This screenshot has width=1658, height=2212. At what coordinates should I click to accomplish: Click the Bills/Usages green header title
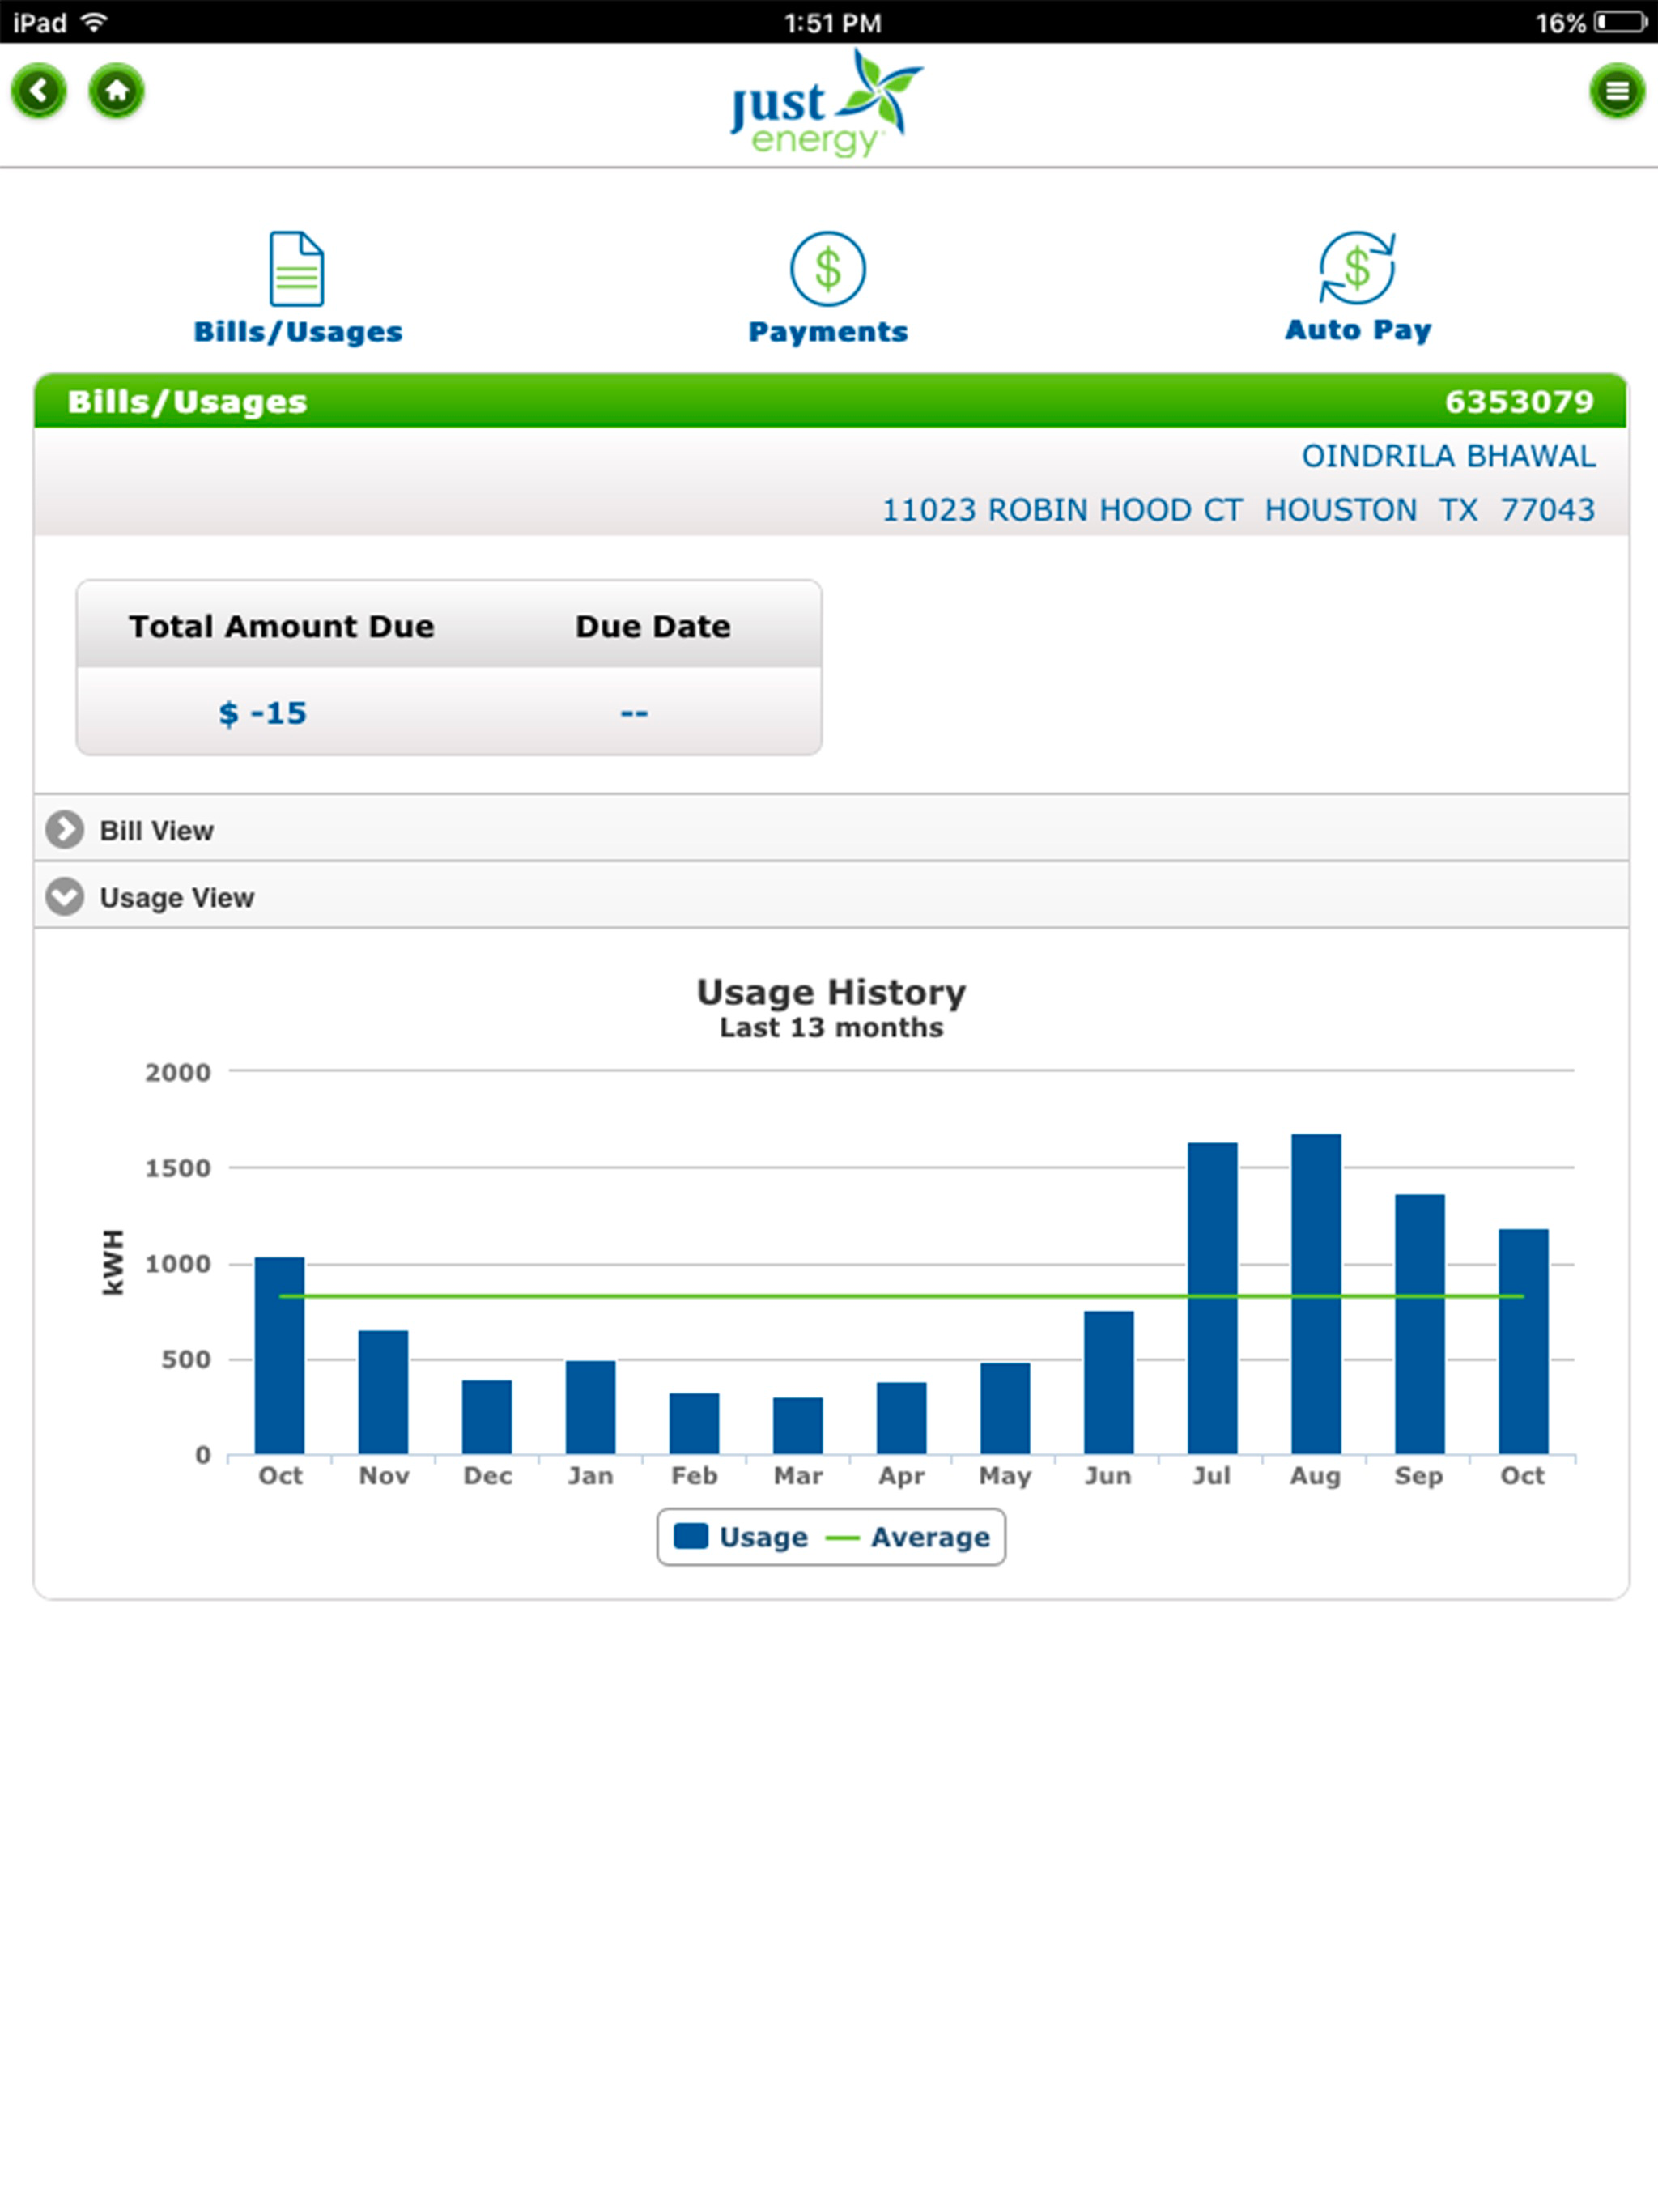tap(187, 402)
